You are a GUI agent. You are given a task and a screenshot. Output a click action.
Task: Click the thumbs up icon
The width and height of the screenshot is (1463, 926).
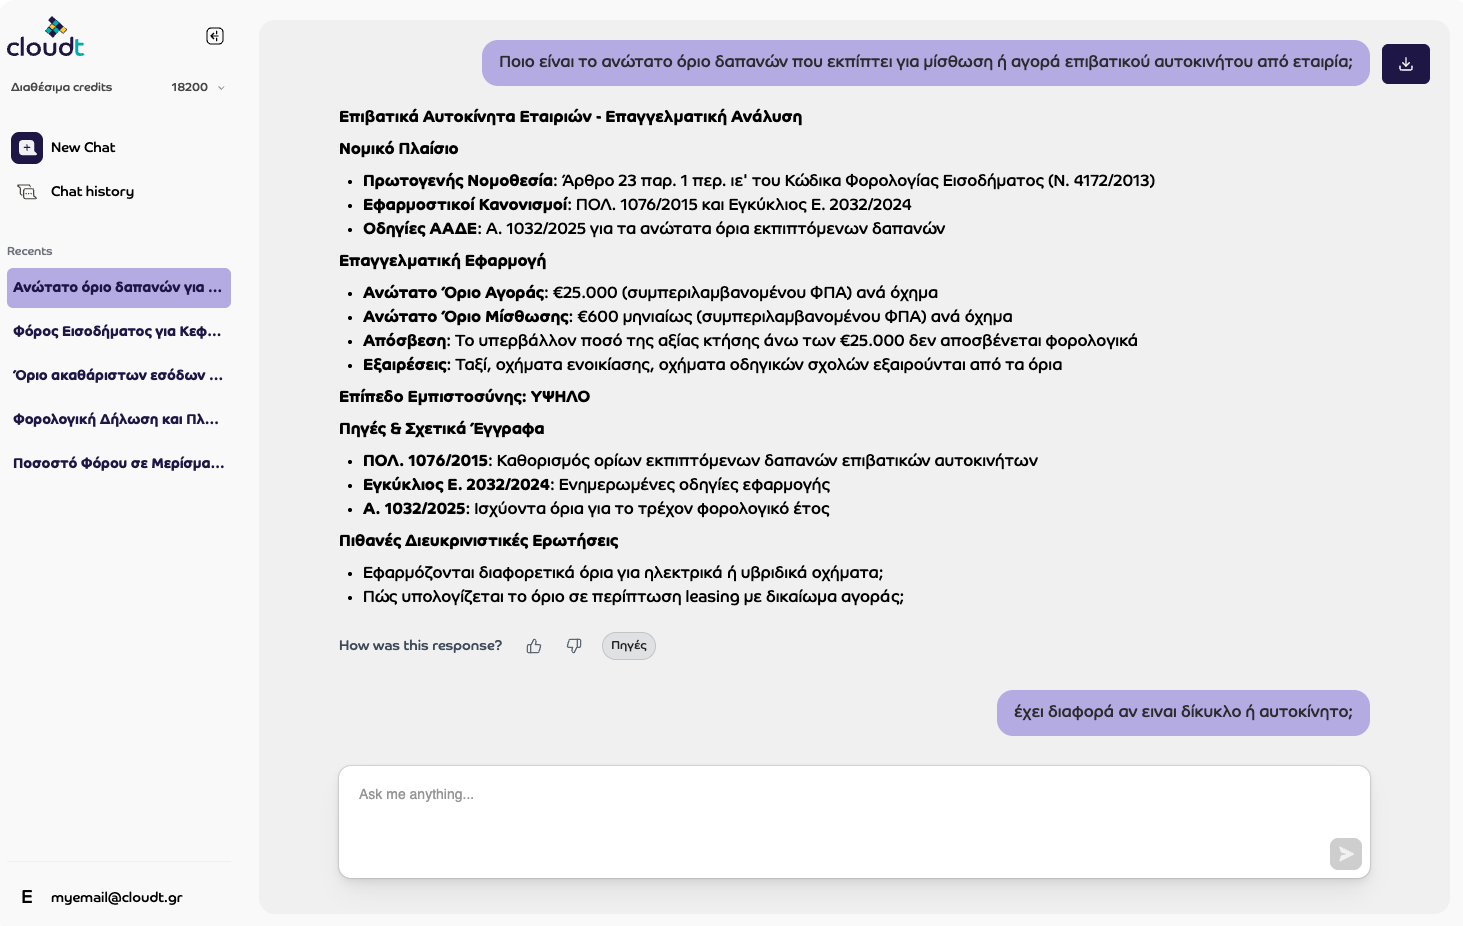pyautogui.click(x=534, y=646)
